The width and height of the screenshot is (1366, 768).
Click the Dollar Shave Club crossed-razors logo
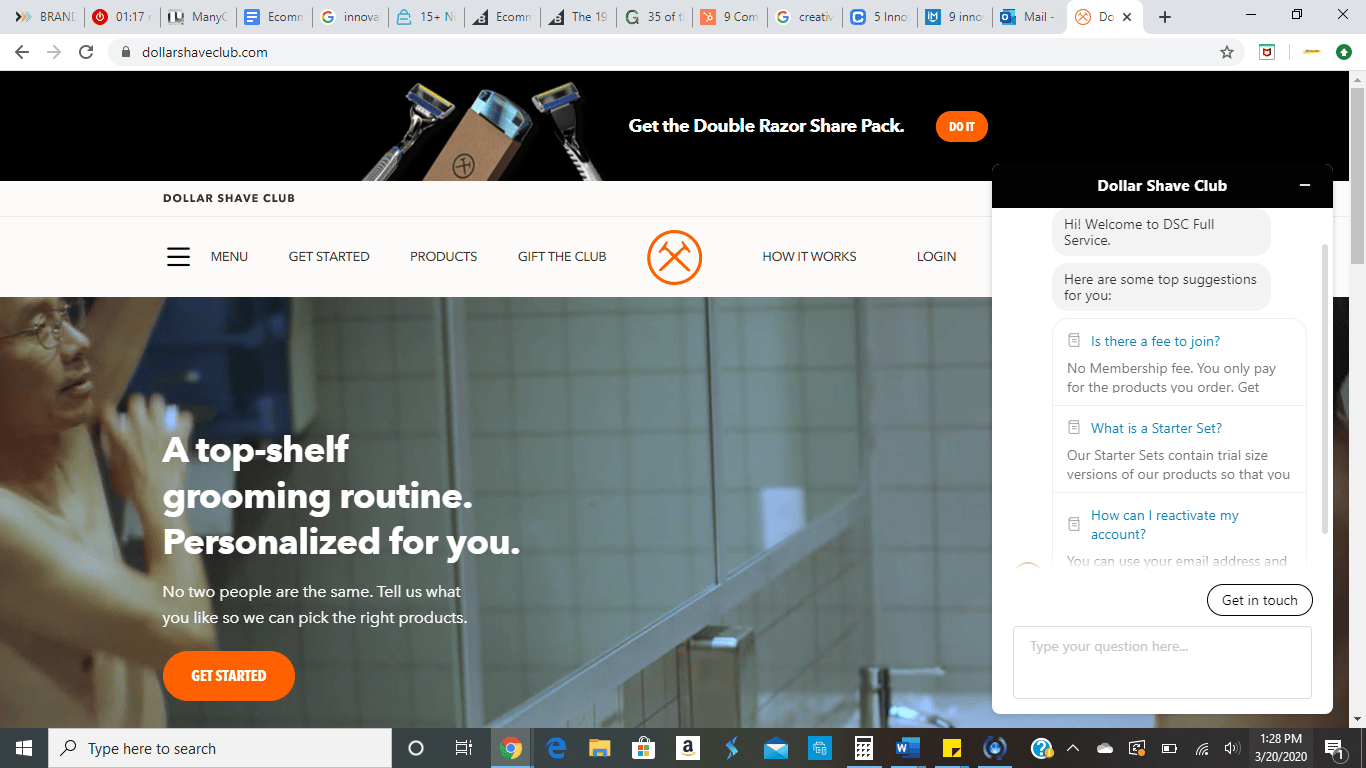click(674, 257)
